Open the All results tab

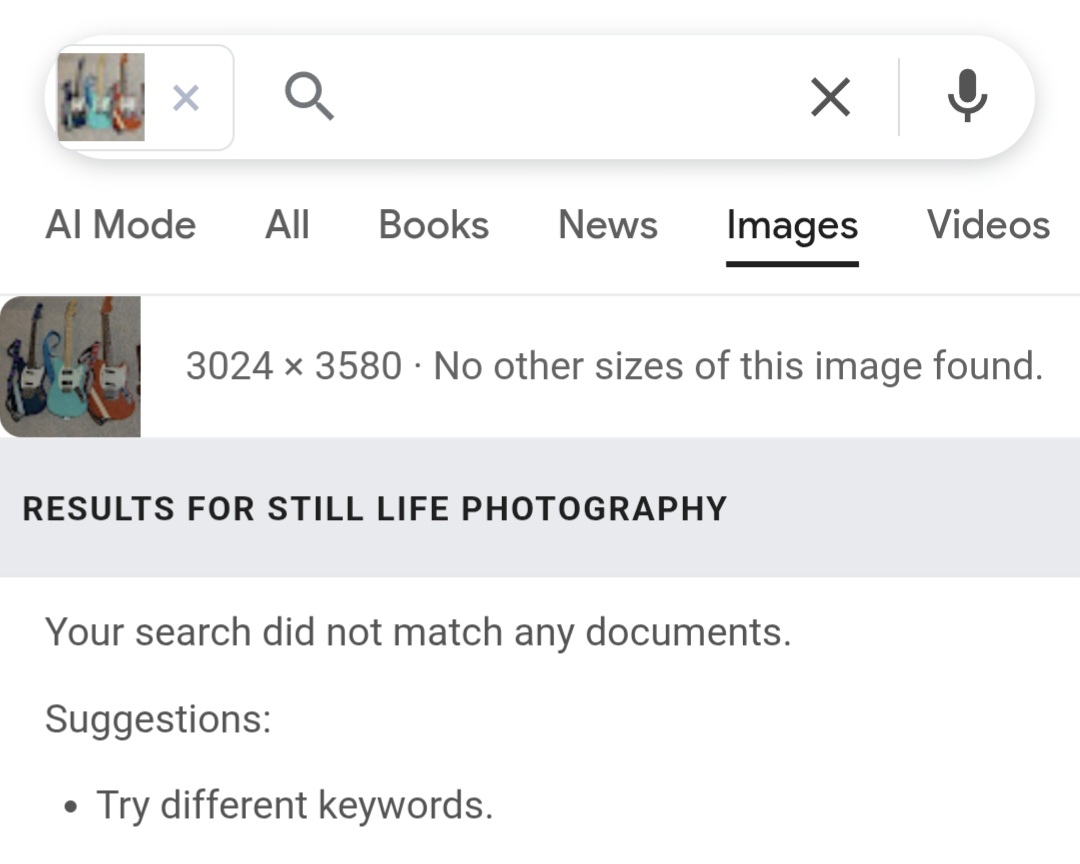click(x=287, y=225)
